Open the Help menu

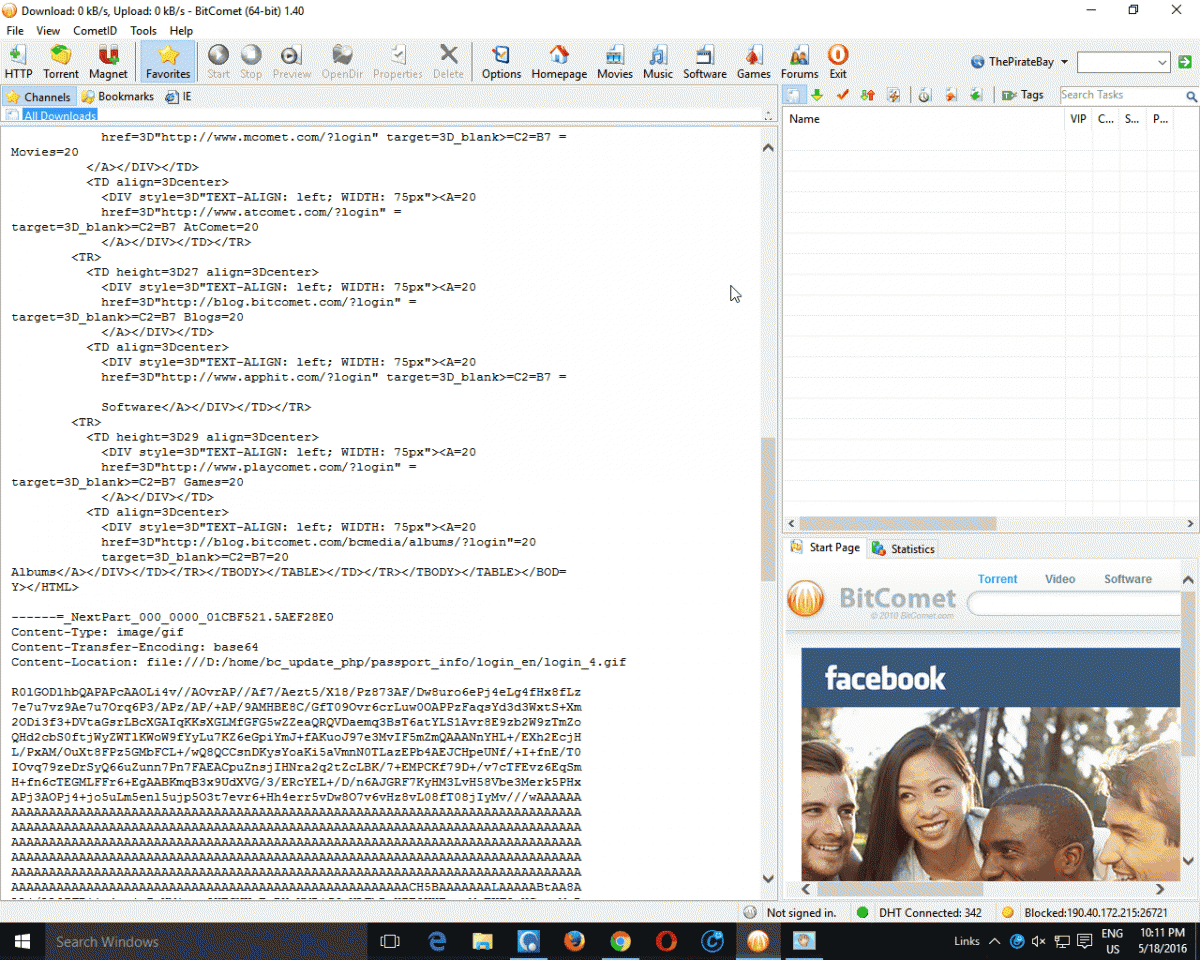tap(181, 31)
